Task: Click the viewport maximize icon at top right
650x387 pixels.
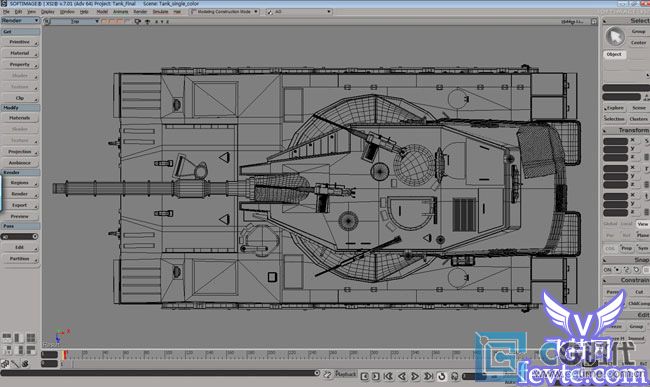Action: pyautogui.click(x=594, y=21)
